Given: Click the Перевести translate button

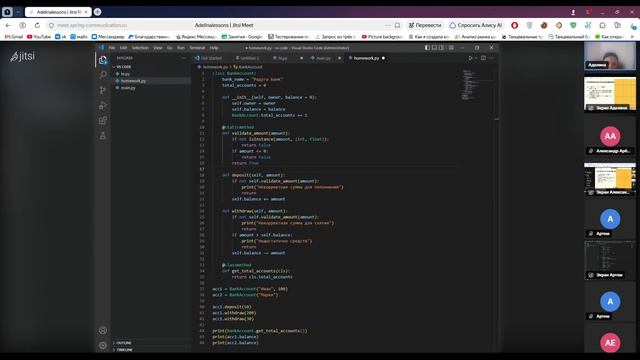Looking at the screenshot, I should [x=425, y=25].
